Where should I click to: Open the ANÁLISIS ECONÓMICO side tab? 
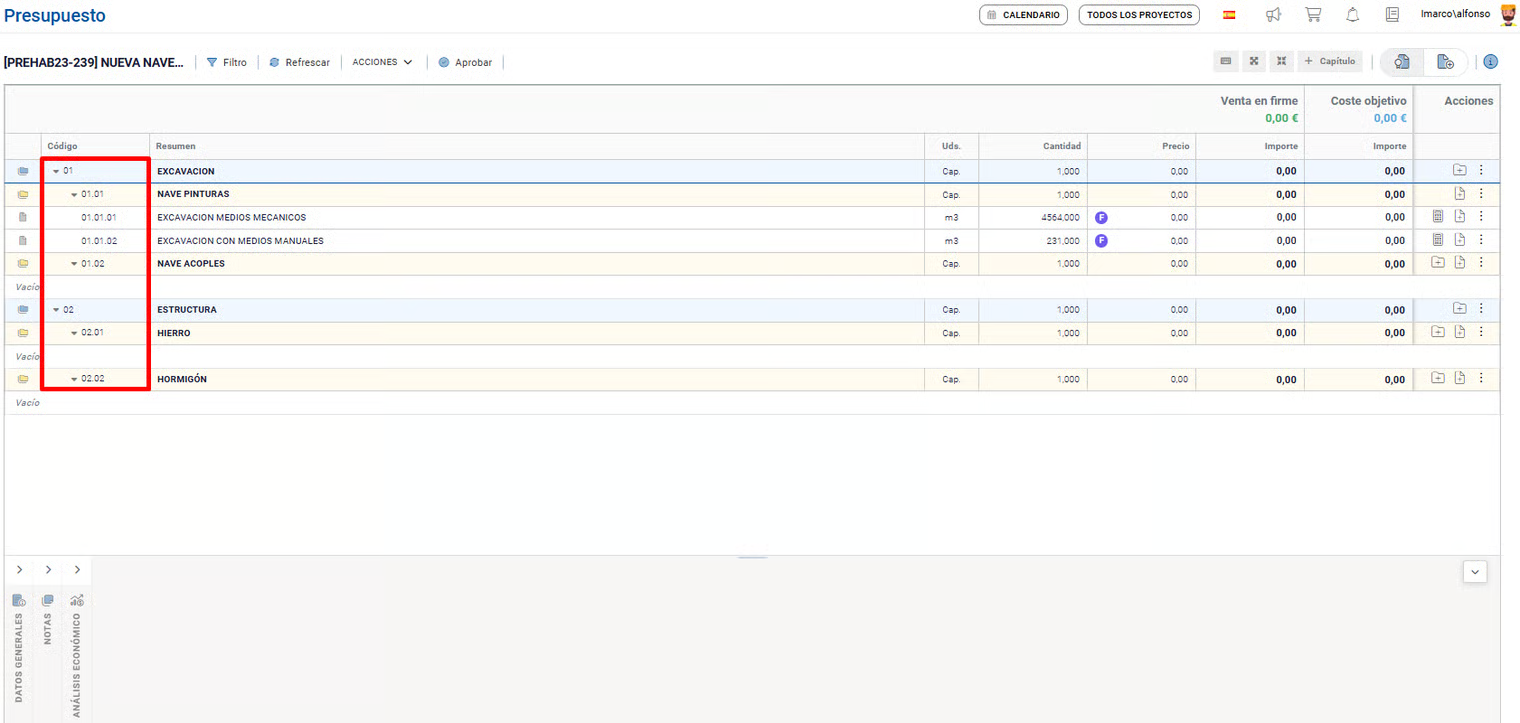(77, 652)
